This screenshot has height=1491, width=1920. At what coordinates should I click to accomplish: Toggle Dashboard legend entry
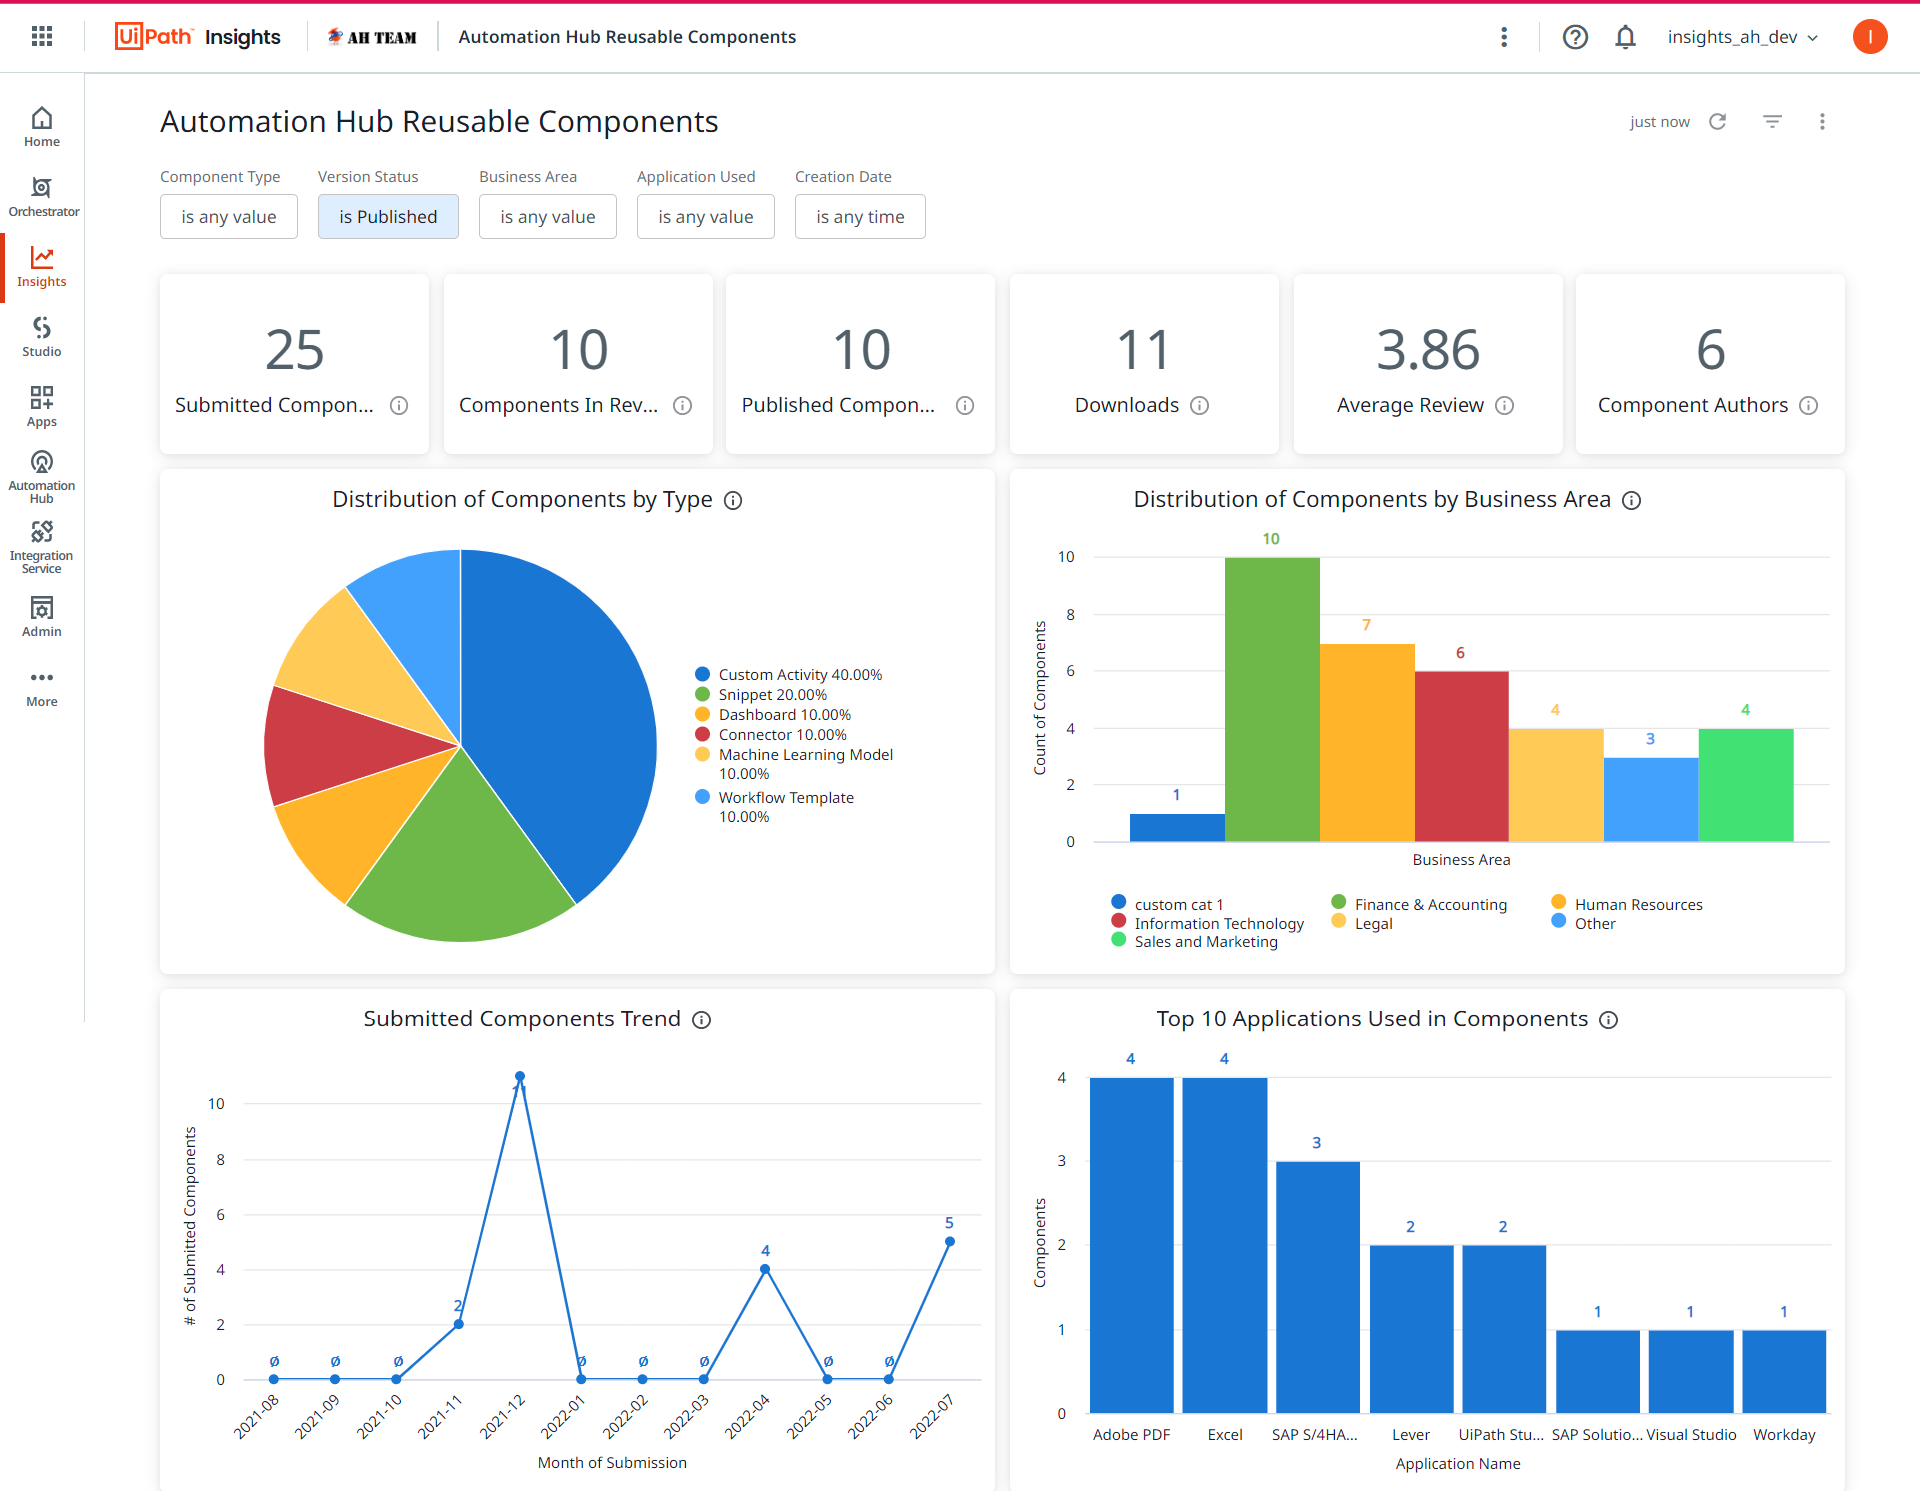point(774,715)
